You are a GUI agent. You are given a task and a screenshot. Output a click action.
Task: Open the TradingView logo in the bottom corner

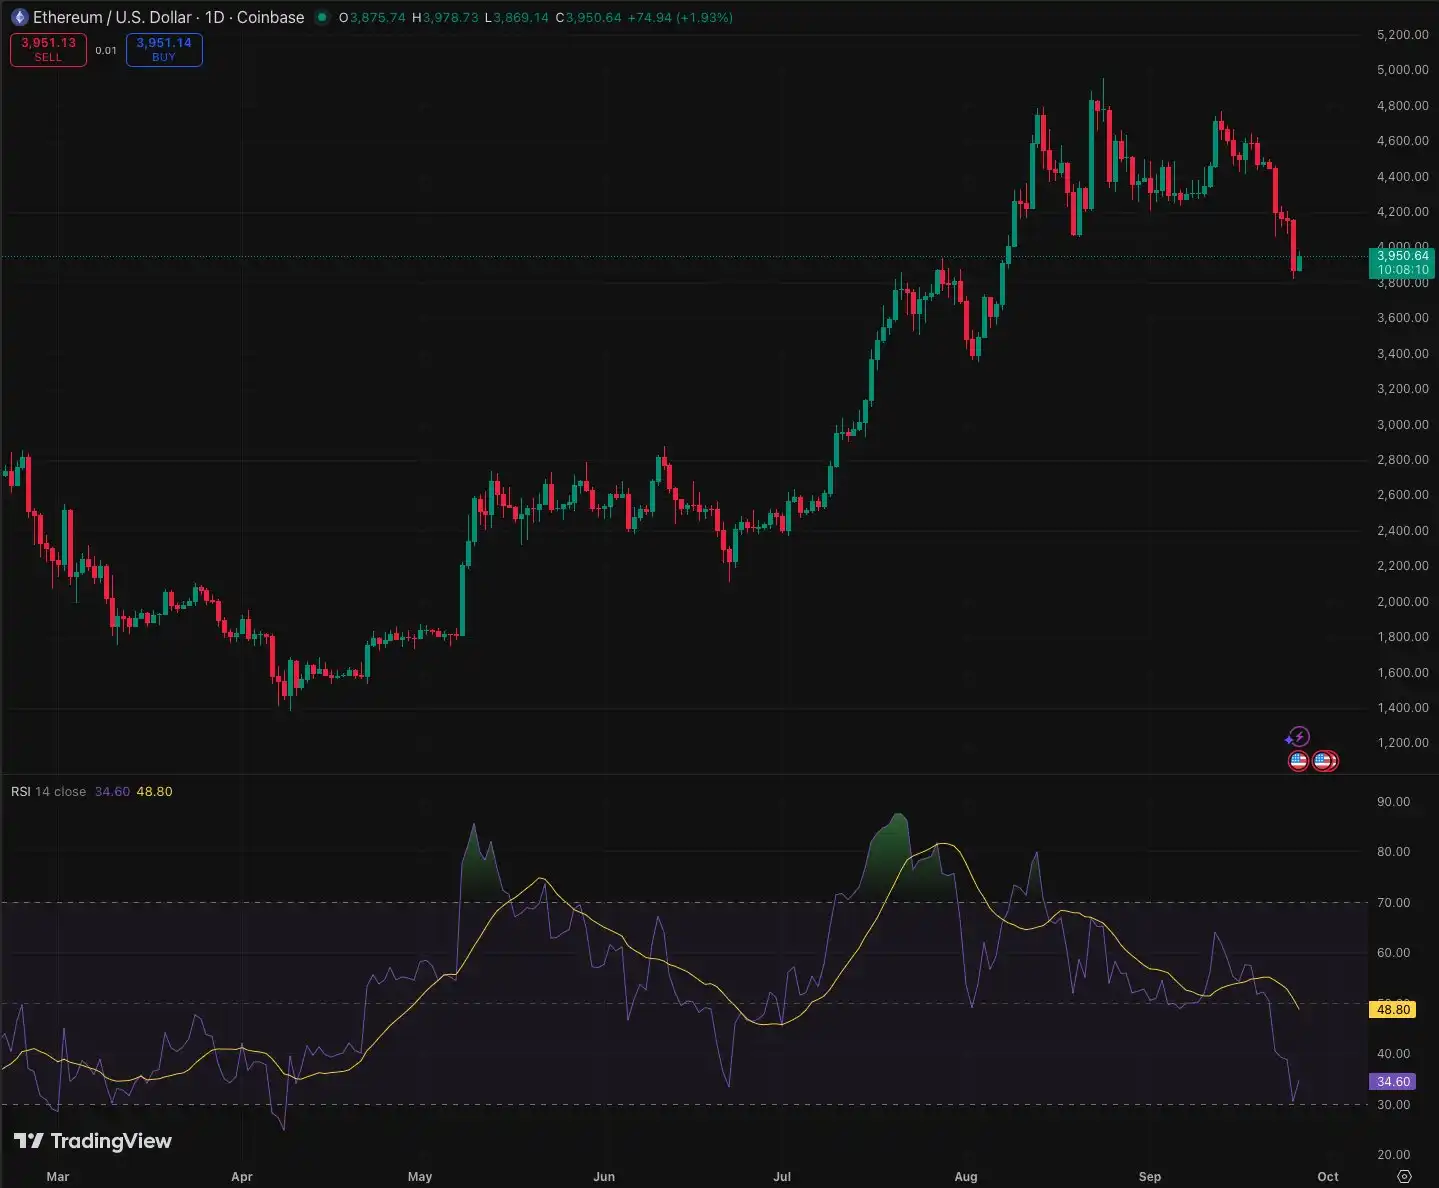[91, 1141]
